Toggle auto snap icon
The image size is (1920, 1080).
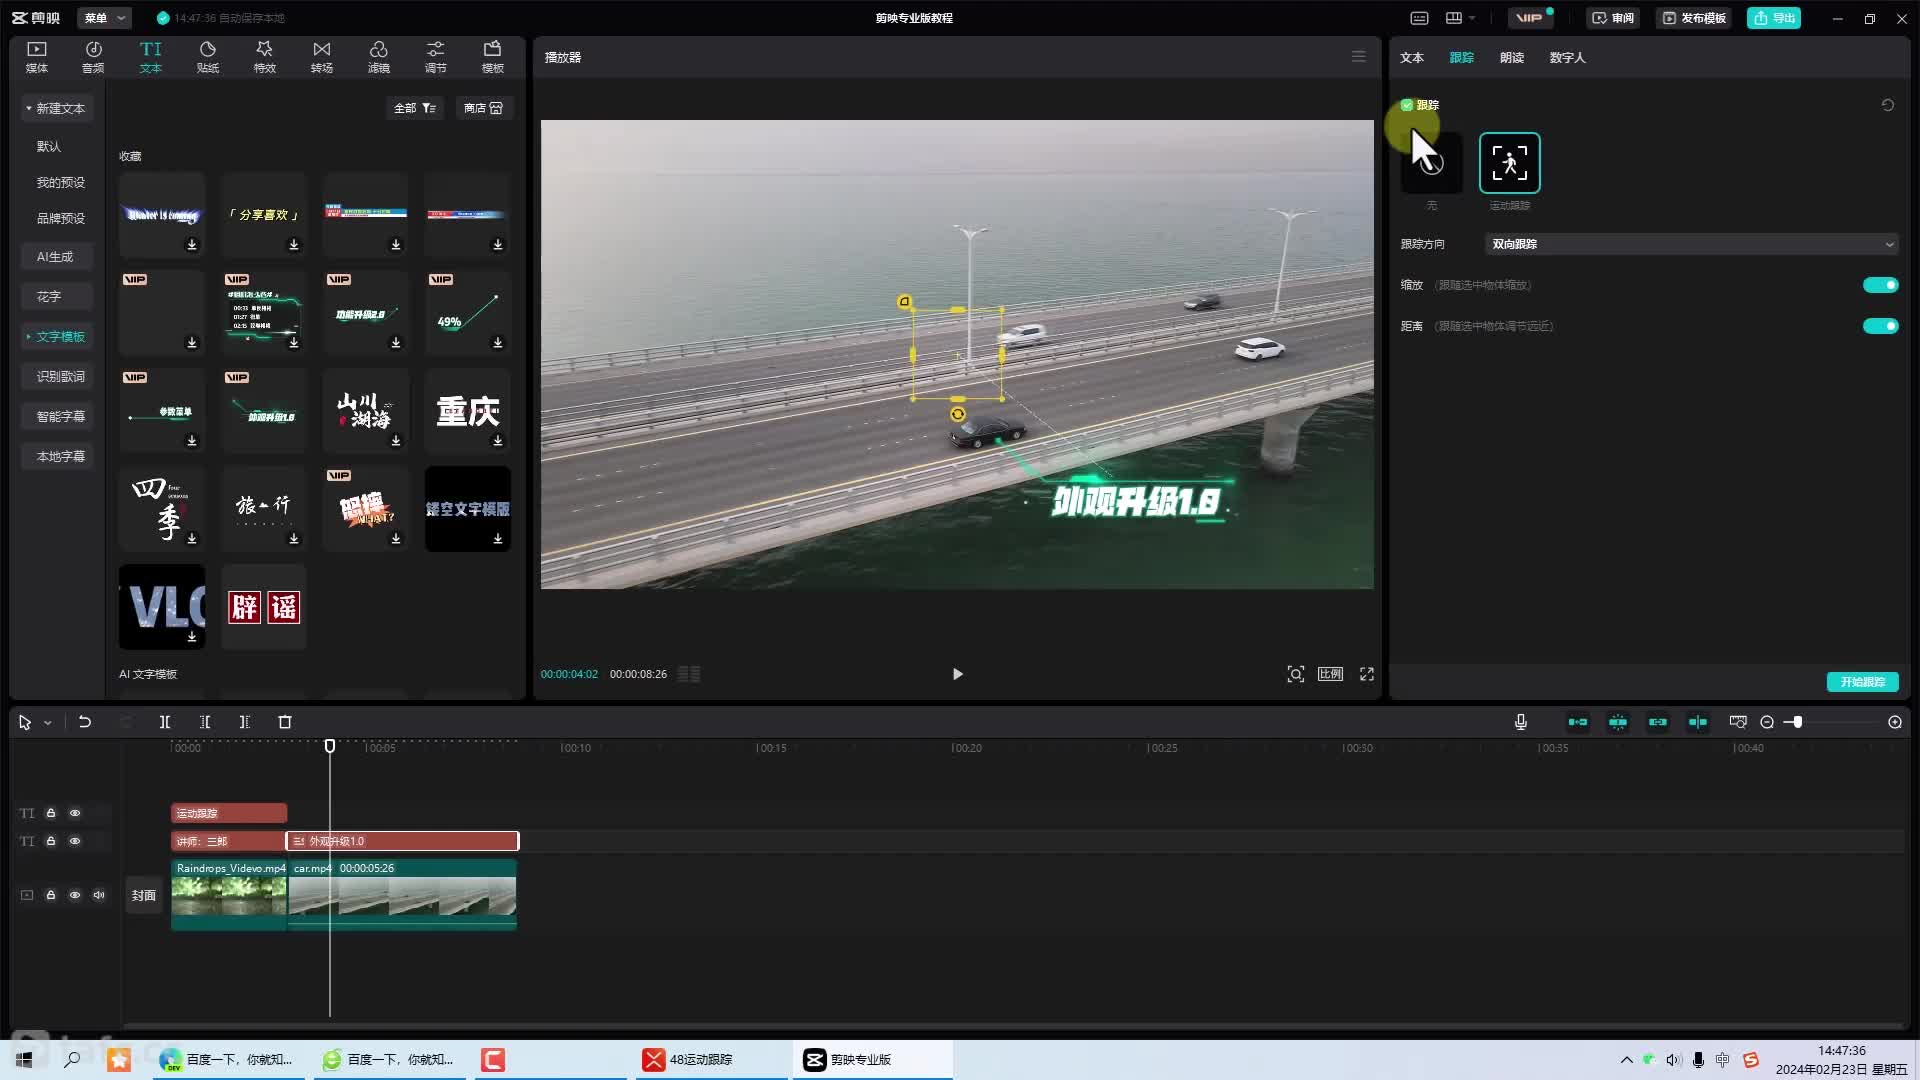pyautogui.click(x=1618, y=722)
